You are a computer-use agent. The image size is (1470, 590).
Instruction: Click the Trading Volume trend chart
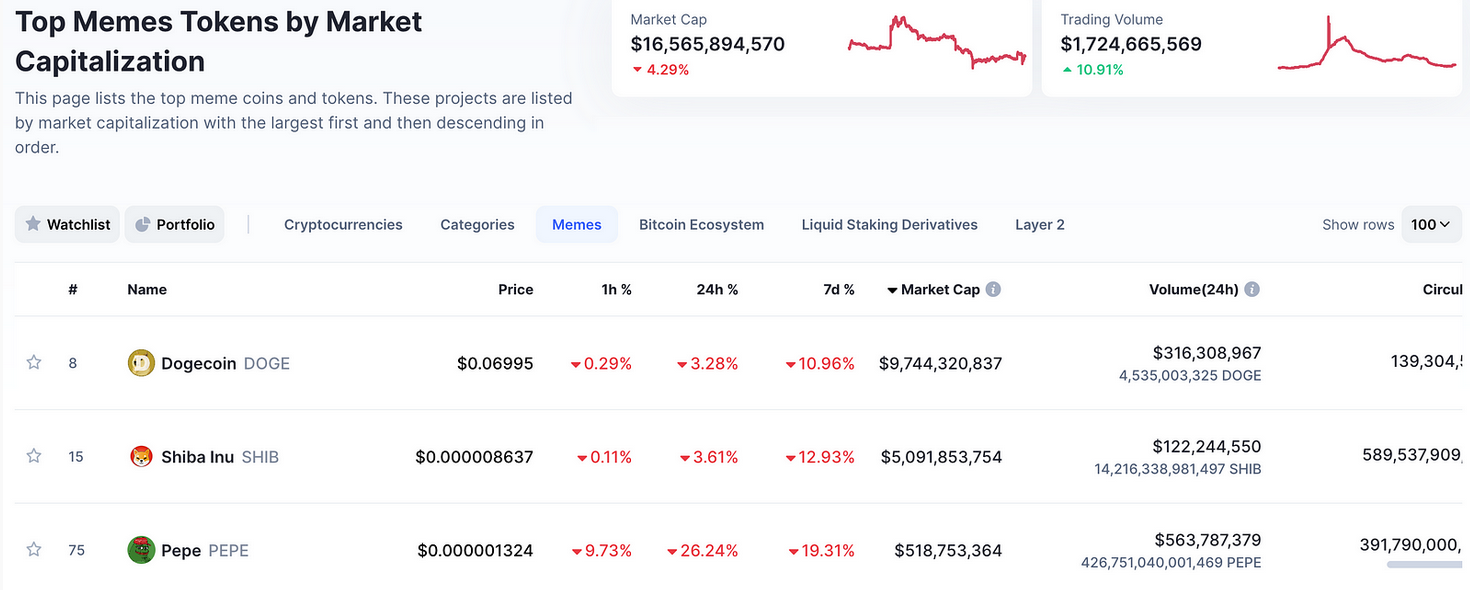(1365, 45)
